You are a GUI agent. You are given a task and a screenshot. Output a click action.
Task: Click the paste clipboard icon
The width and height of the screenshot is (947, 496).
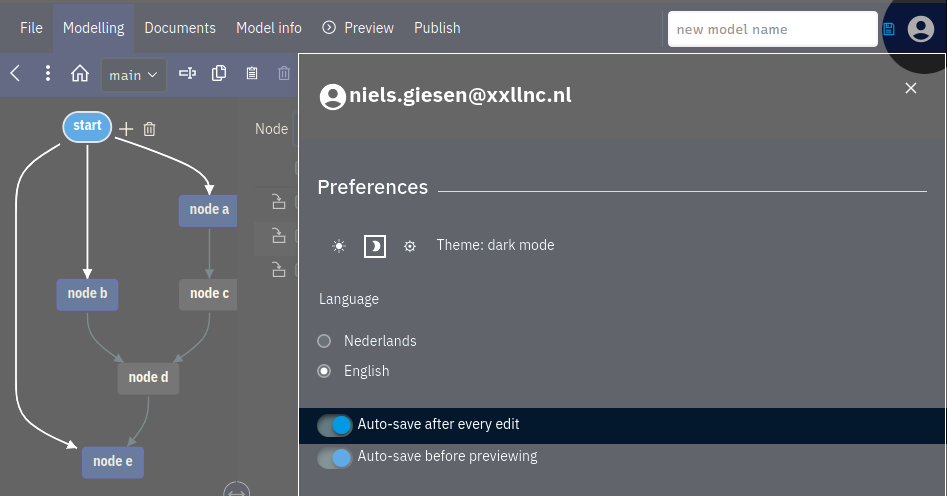(x=252, y=73)
